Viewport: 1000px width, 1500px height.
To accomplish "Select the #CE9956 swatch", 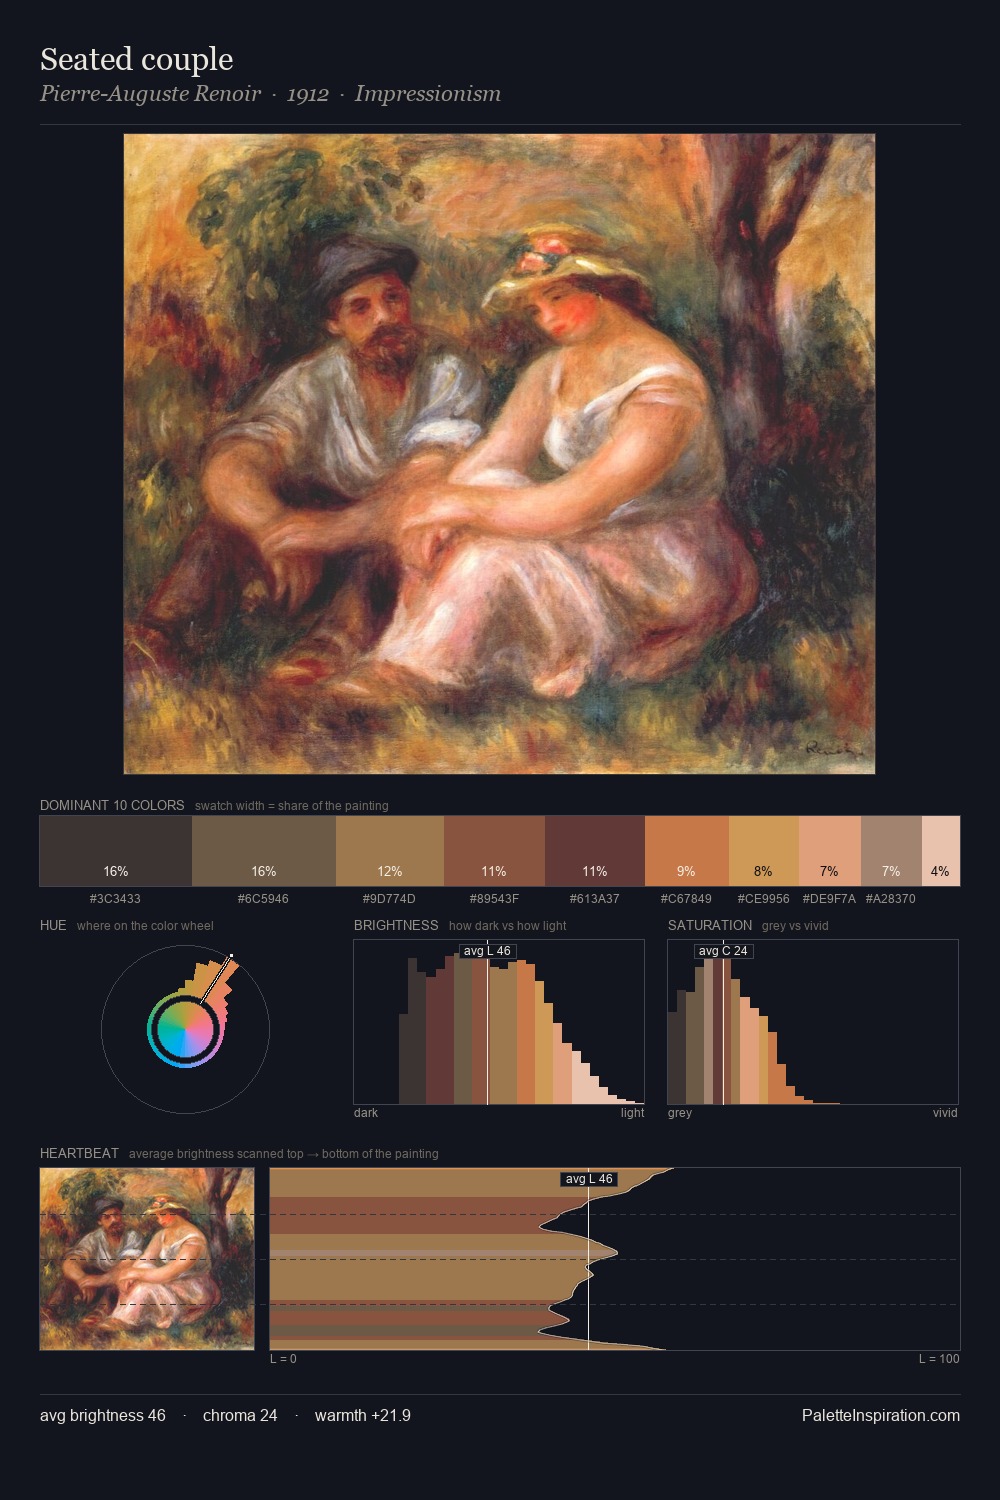I will 764,851.
